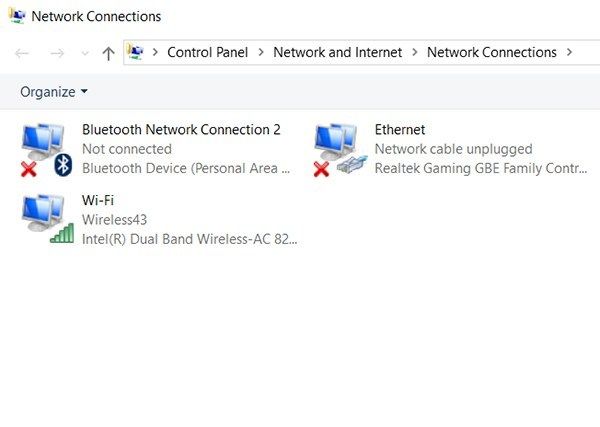Expand chevron after Network and Internet breadcrumb
600x427 pixels.
[415, 52]
